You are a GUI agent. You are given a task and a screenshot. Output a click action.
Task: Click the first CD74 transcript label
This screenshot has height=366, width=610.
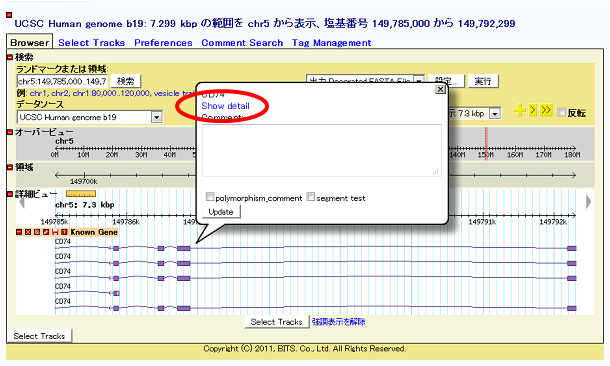[63, 242]
